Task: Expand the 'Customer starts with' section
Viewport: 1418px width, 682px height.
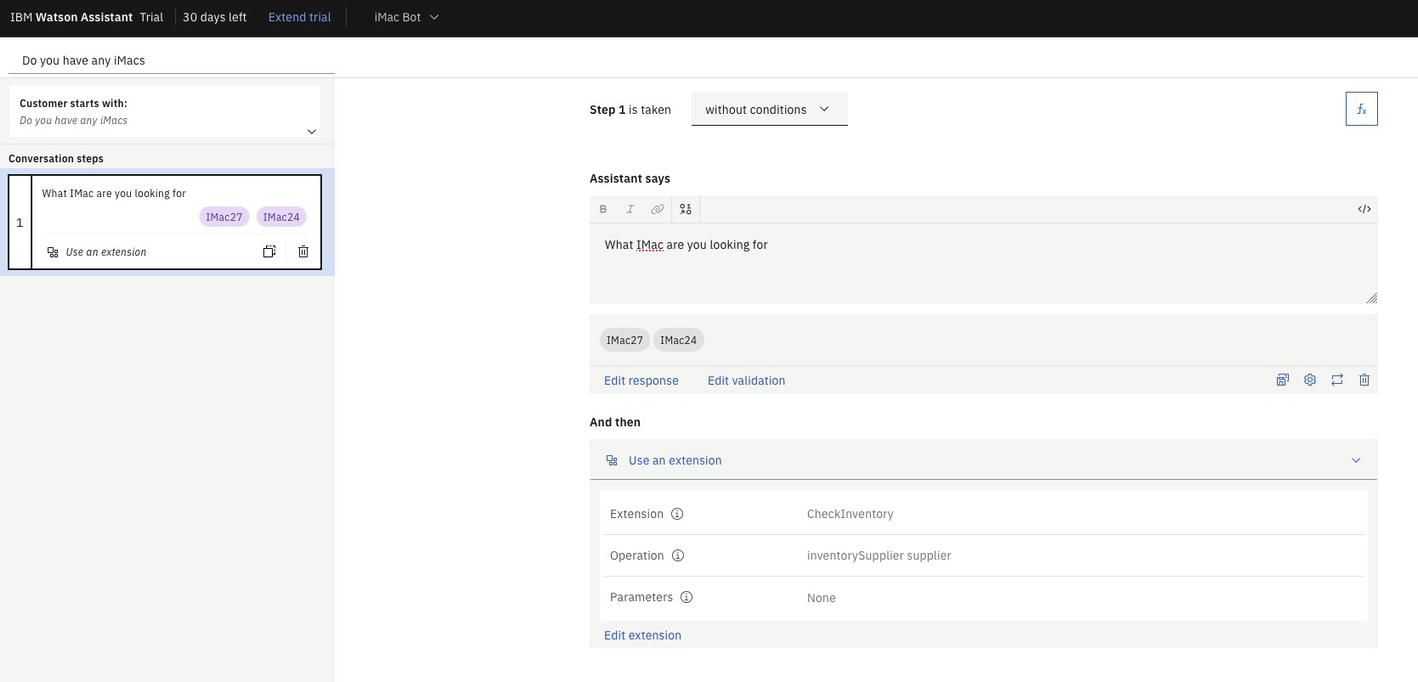Action: pos(311,131)
